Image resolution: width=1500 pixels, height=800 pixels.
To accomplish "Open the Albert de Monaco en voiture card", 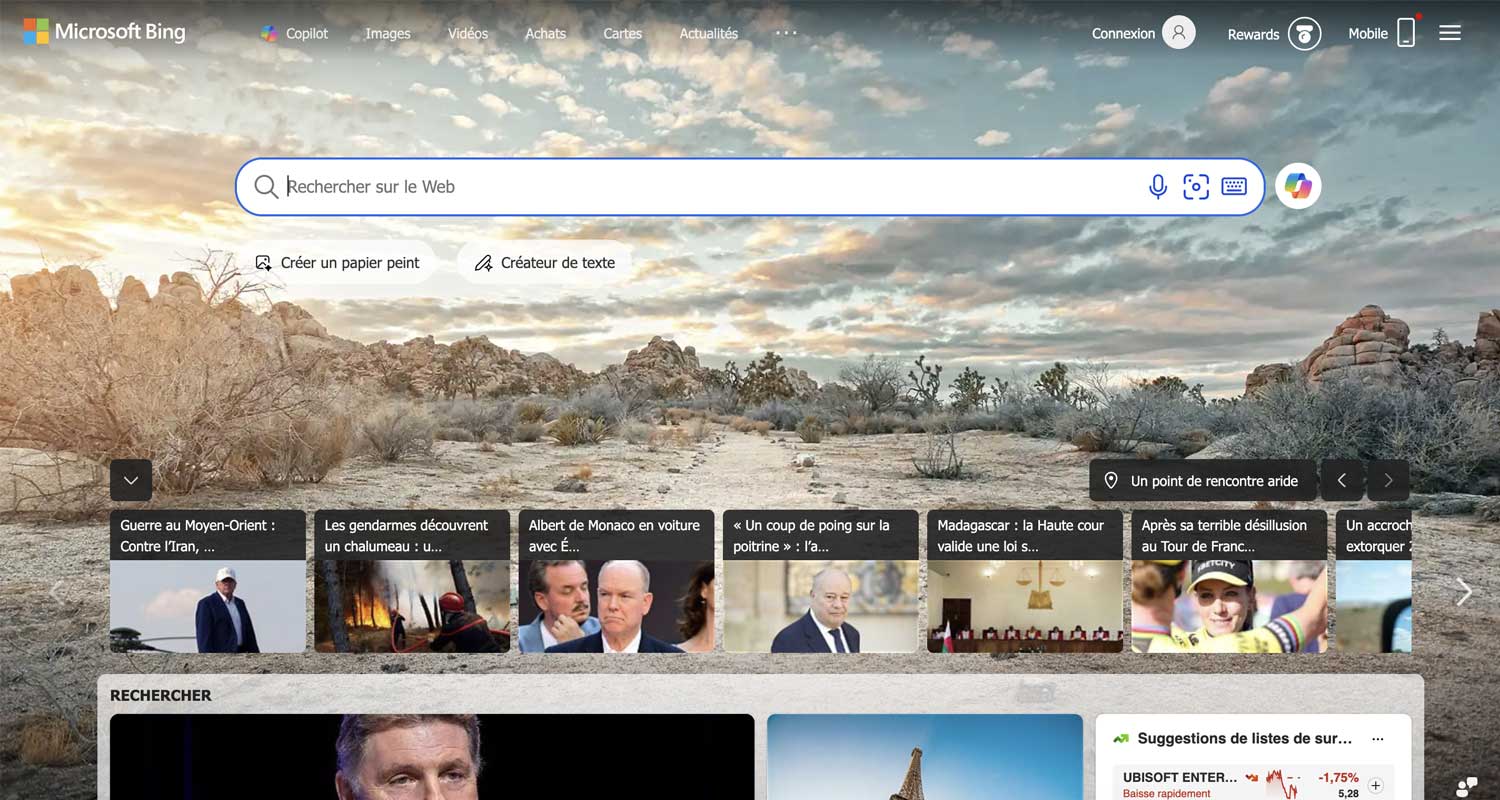I will pos(616,581).
